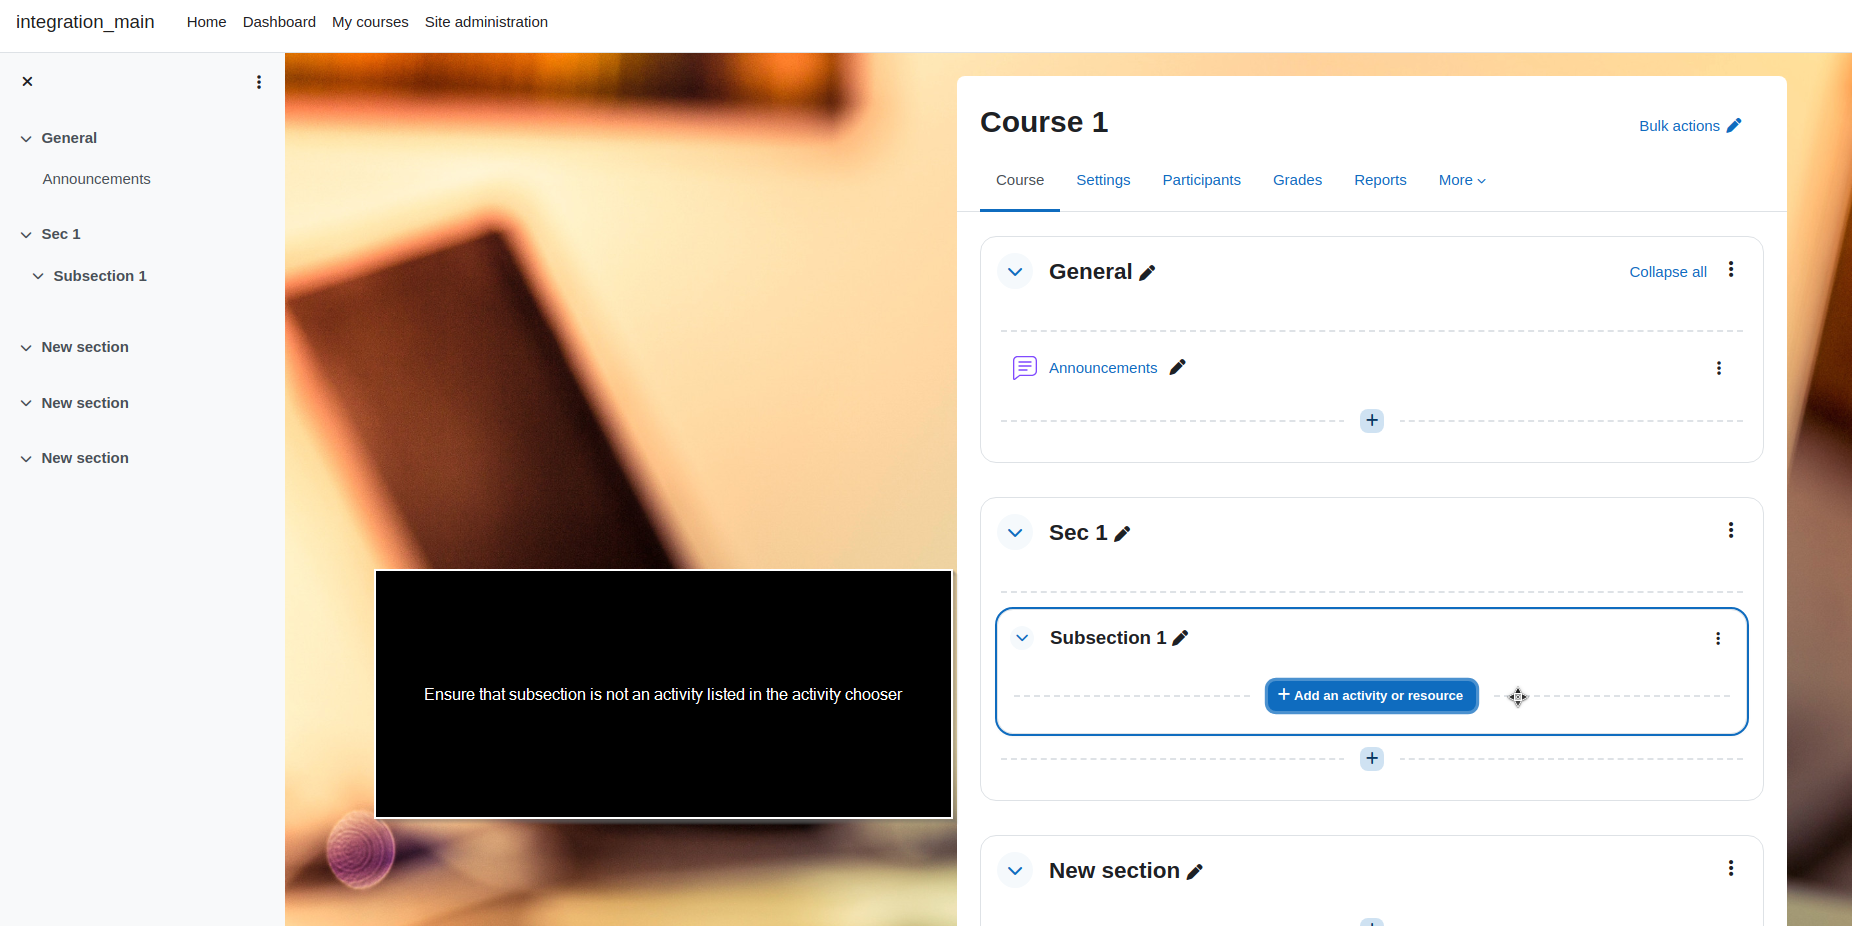Click the integration_main site name
The height and width of the screenshot is (926, 1852).
coord(85,22)
